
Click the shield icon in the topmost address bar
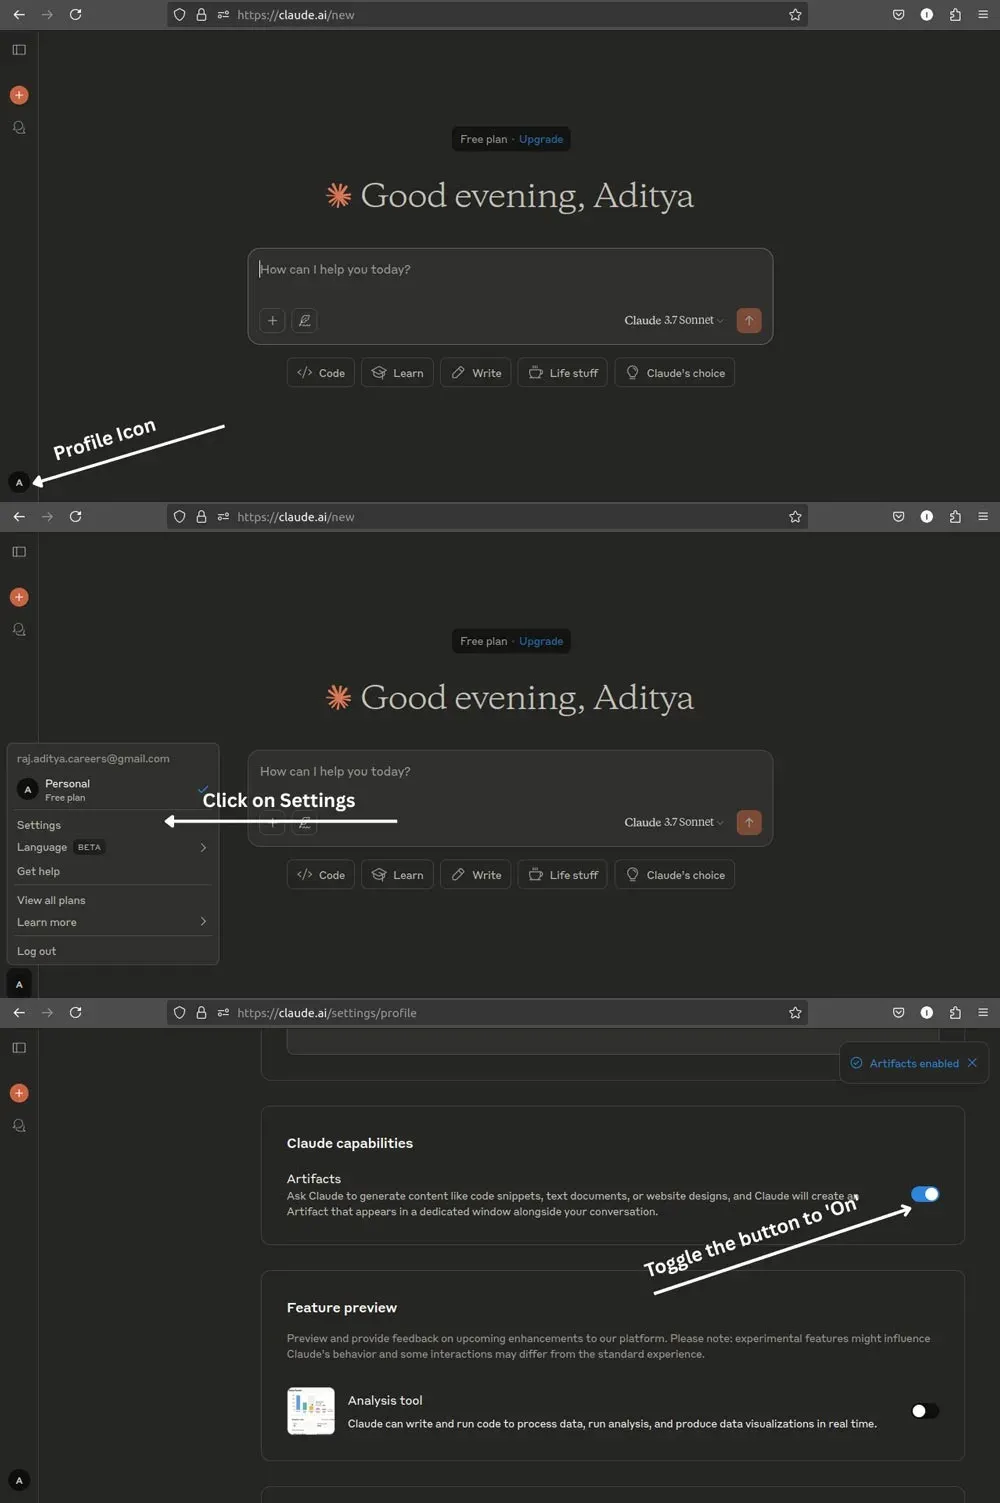[180, 15]
